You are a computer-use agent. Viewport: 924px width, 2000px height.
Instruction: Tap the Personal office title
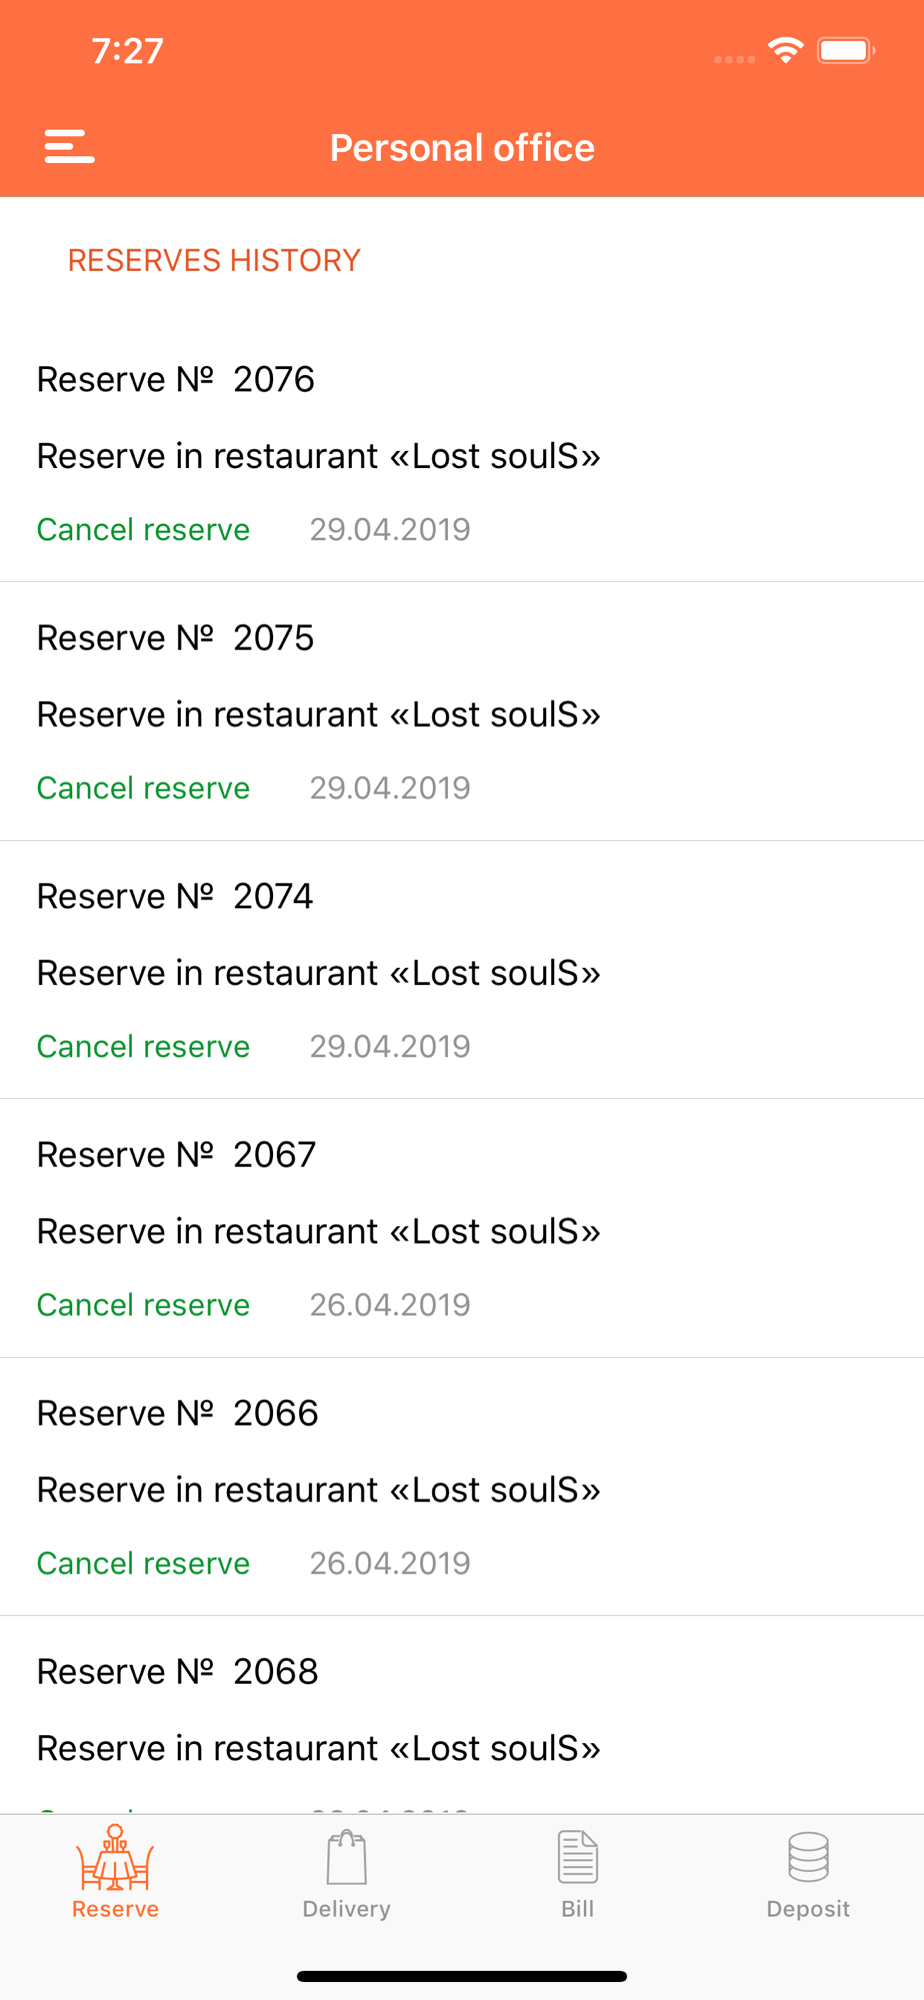(x=462, y=148)
